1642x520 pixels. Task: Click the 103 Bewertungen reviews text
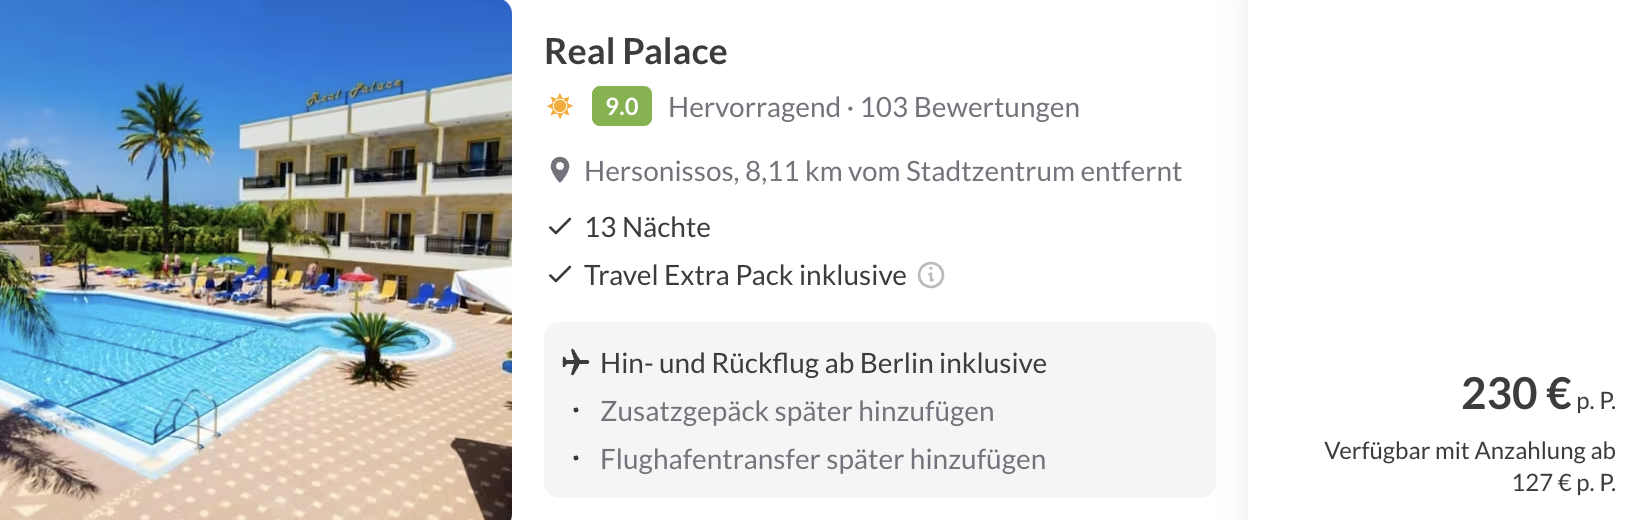point(969,107)
